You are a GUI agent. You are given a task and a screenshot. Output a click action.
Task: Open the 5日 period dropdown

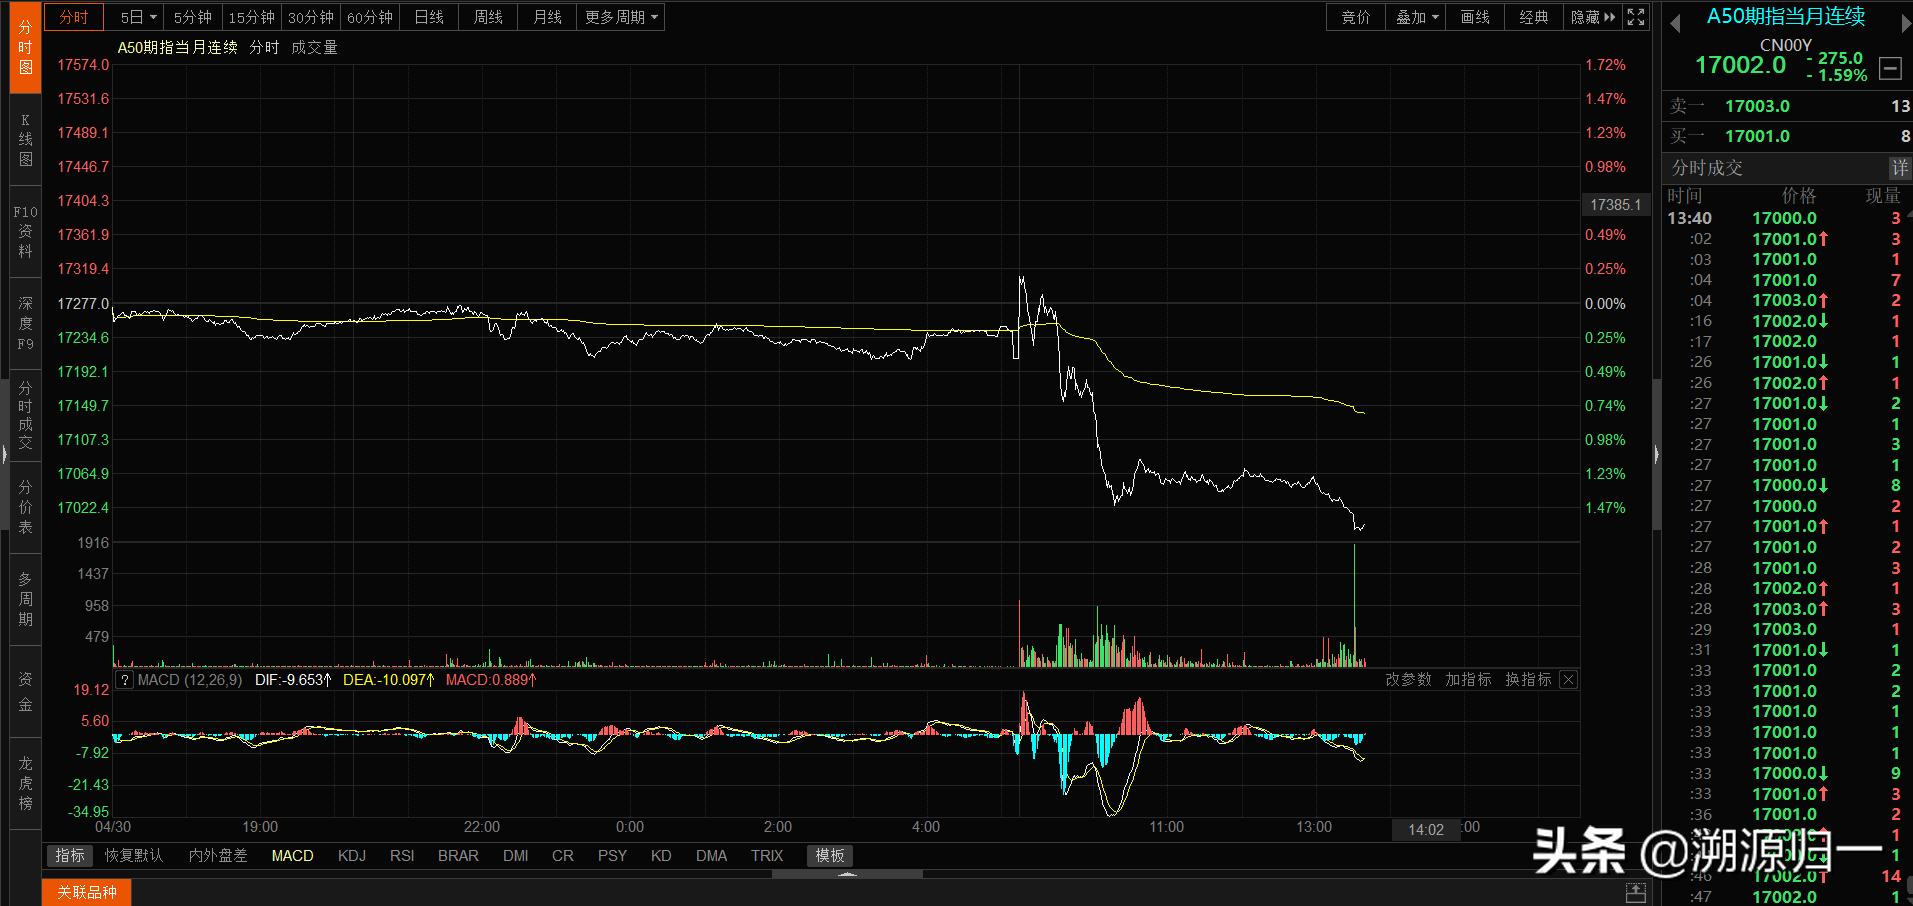[138, 17]
